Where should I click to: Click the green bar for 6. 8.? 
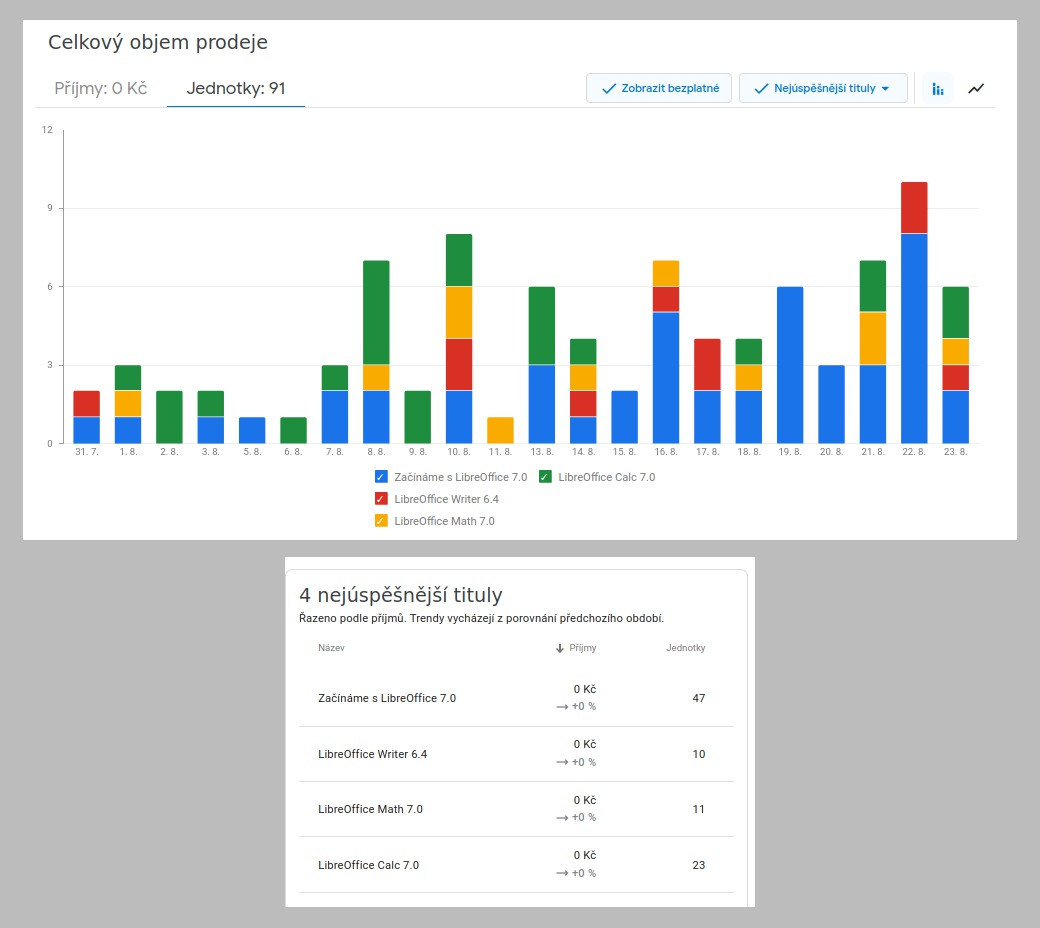[x=293, y=430]
